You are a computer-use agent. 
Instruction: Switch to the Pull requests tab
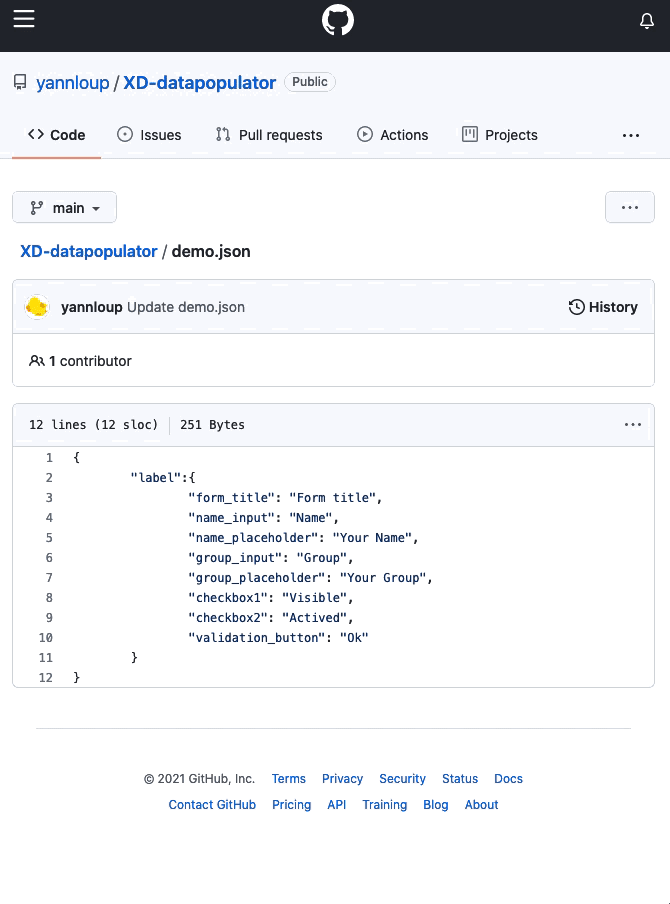[269, 135]
